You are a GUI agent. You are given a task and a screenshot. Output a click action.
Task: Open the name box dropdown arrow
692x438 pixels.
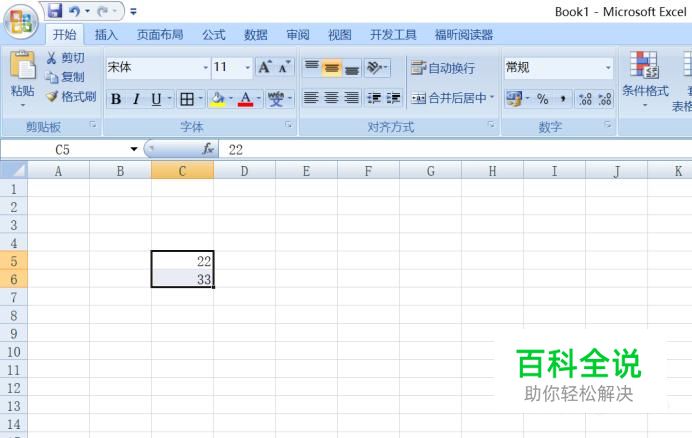pos(134,149)
